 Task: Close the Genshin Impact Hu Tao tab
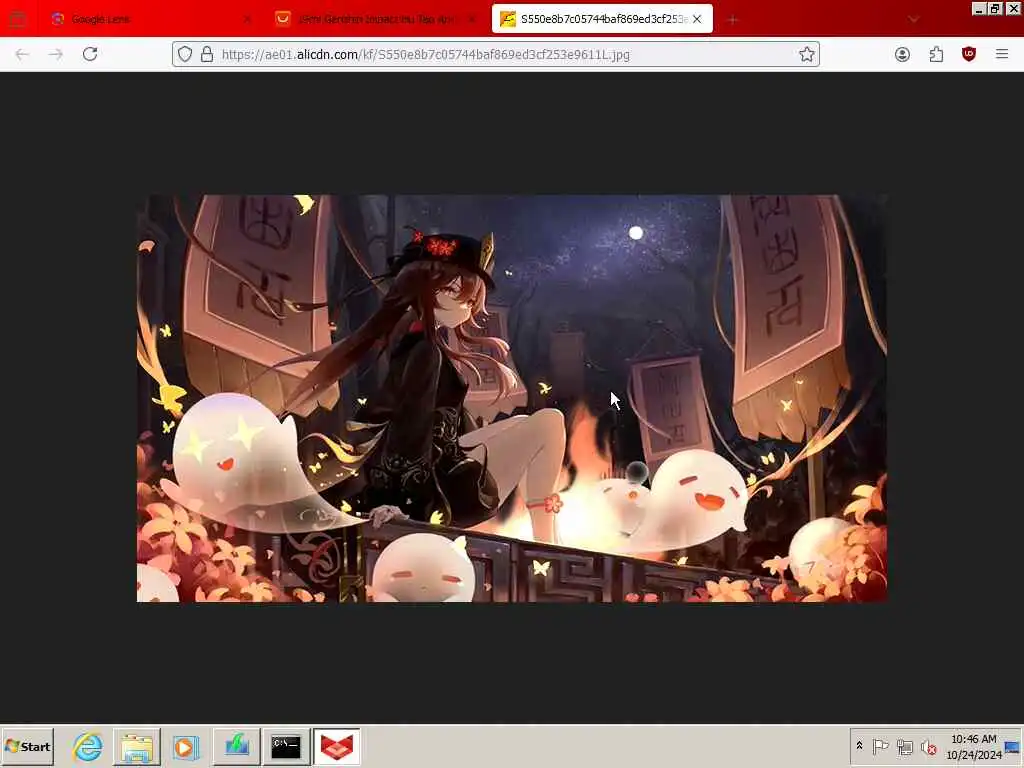pos(472,19)
